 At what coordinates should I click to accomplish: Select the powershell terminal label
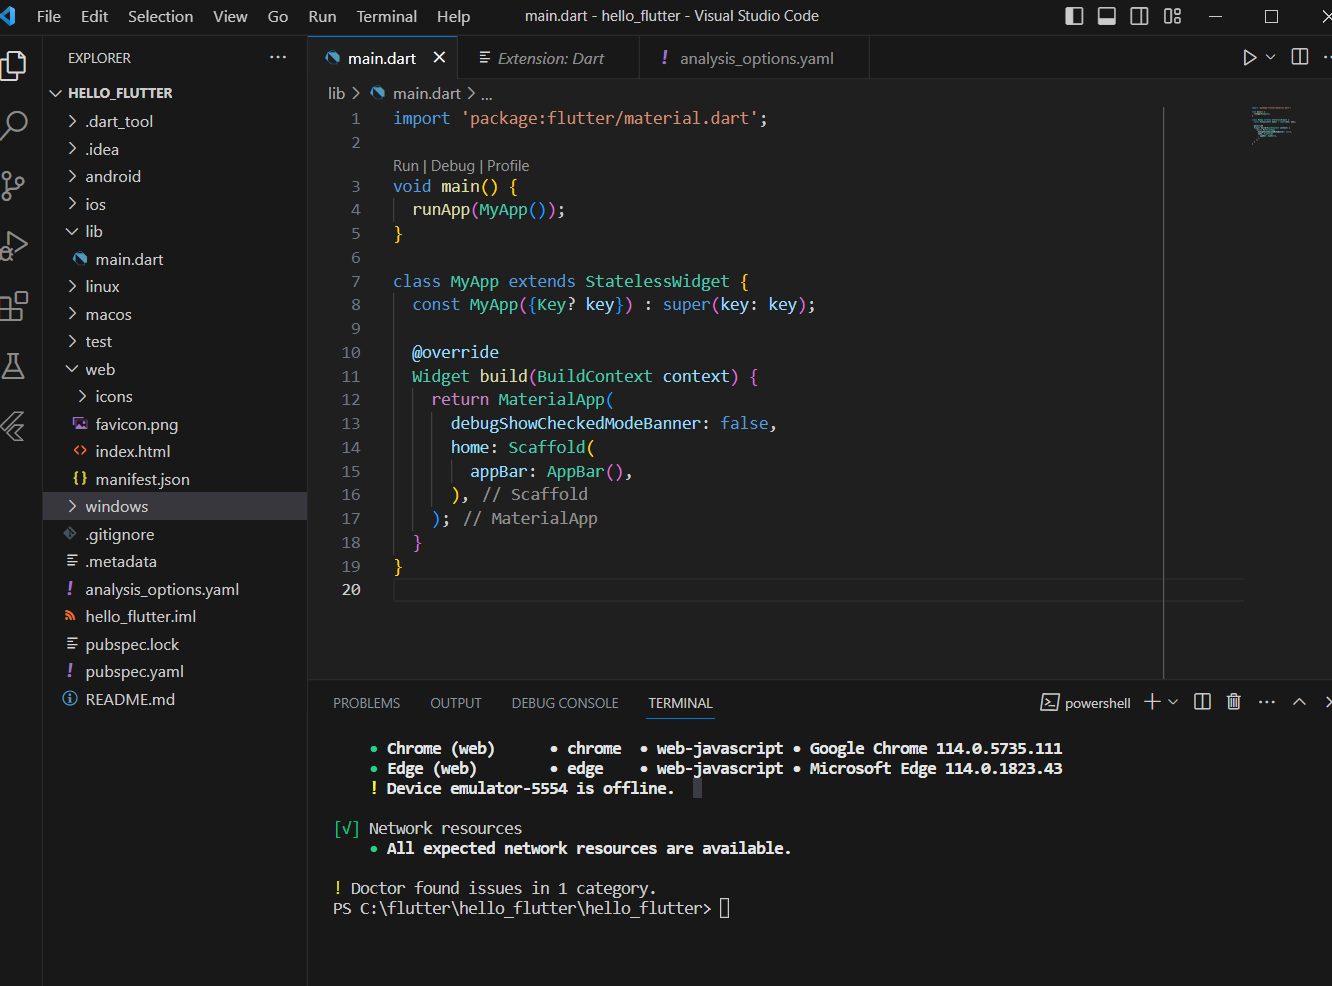[1086, 703]
